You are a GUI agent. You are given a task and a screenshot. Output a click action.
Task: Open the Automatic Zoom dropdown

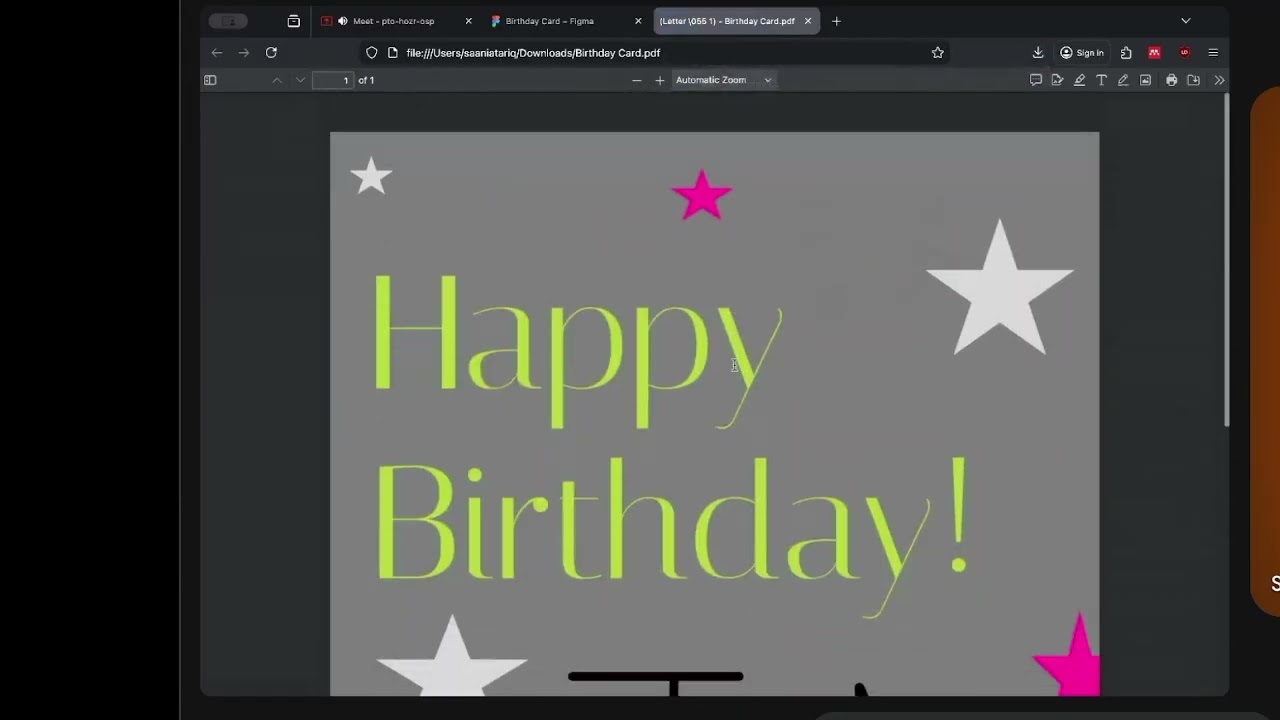coord(724,80)
